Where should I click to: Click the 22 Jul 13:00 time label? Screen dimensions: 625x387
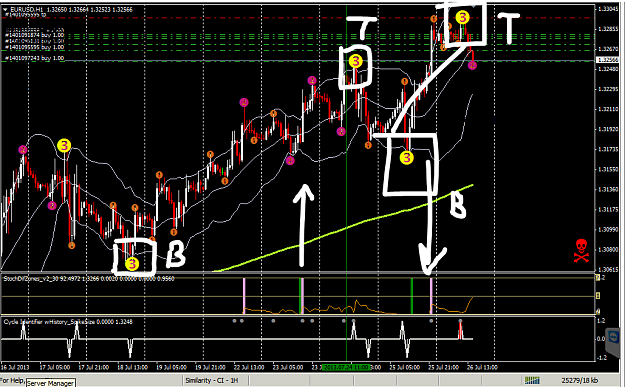click(249, 367)
